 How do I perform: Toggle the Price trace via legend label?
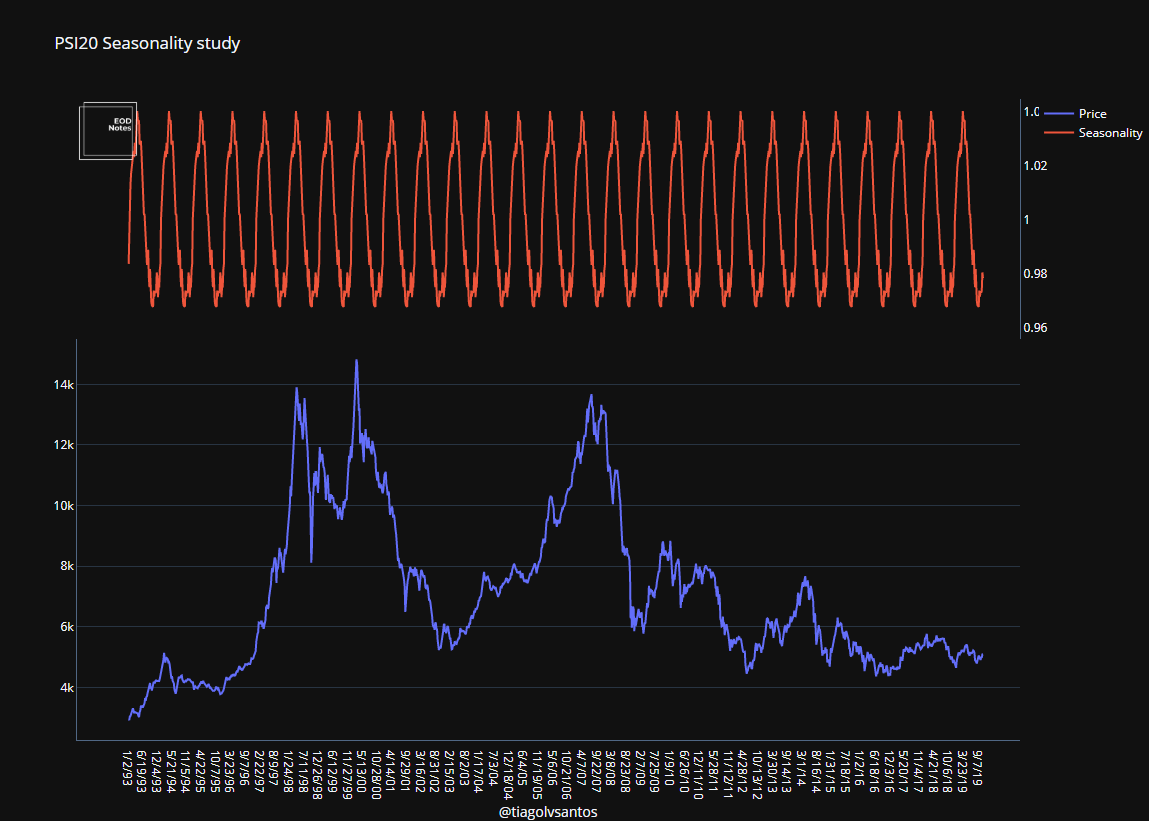(x=1092, y=114)
